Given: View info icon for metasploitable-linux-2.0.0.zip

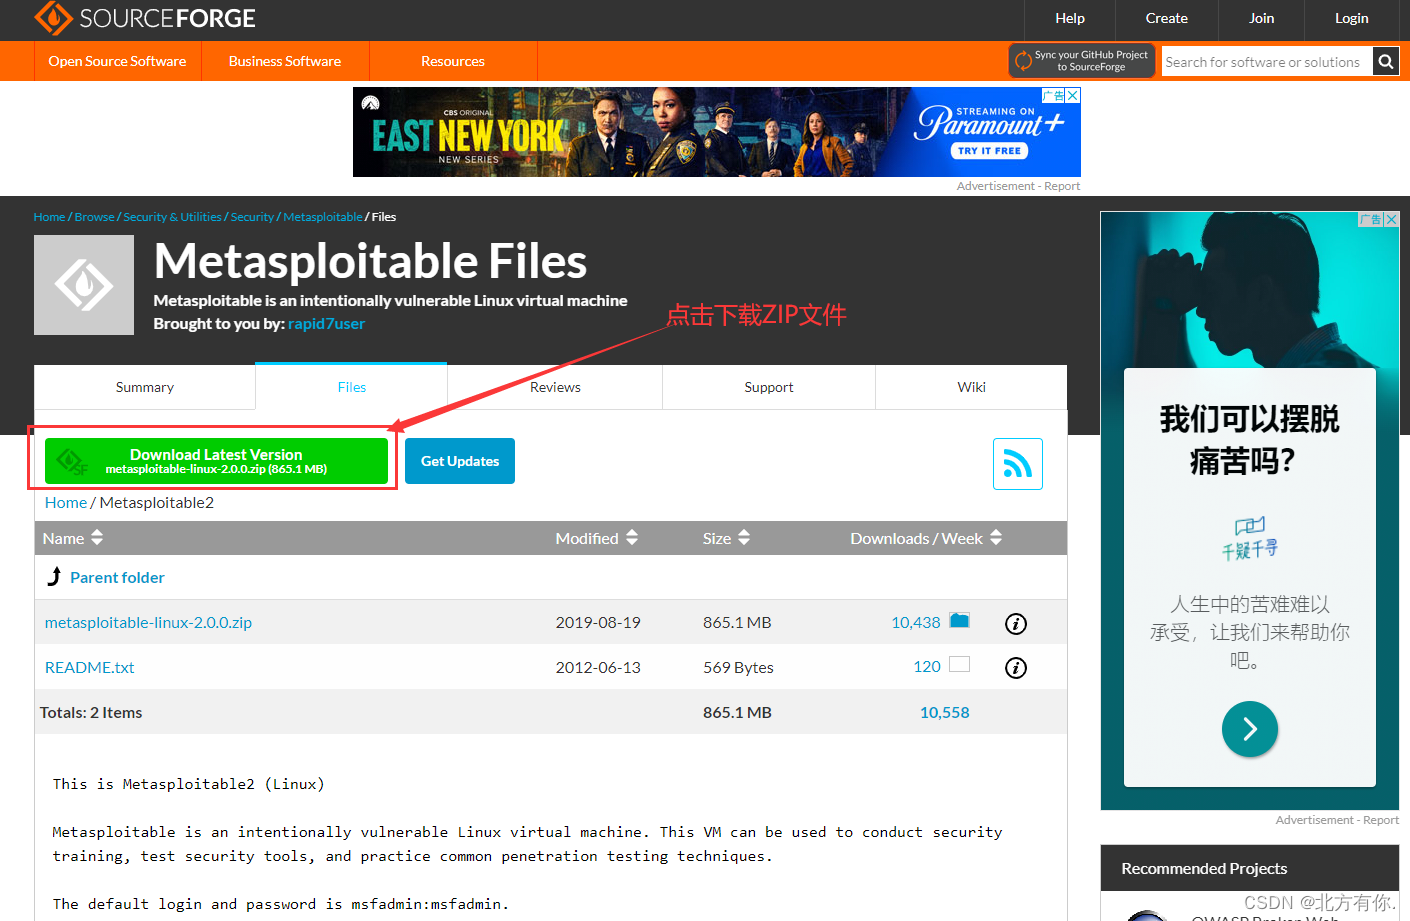Looking at the screenshot, I should pos(1016,623).
